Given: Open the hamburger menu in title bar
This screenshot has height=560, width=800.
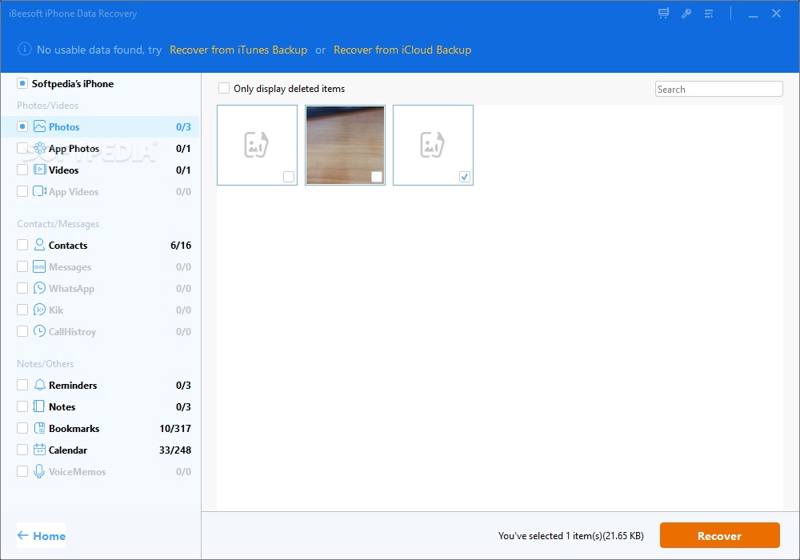Looking at the screenshot, I should (709, 14).
